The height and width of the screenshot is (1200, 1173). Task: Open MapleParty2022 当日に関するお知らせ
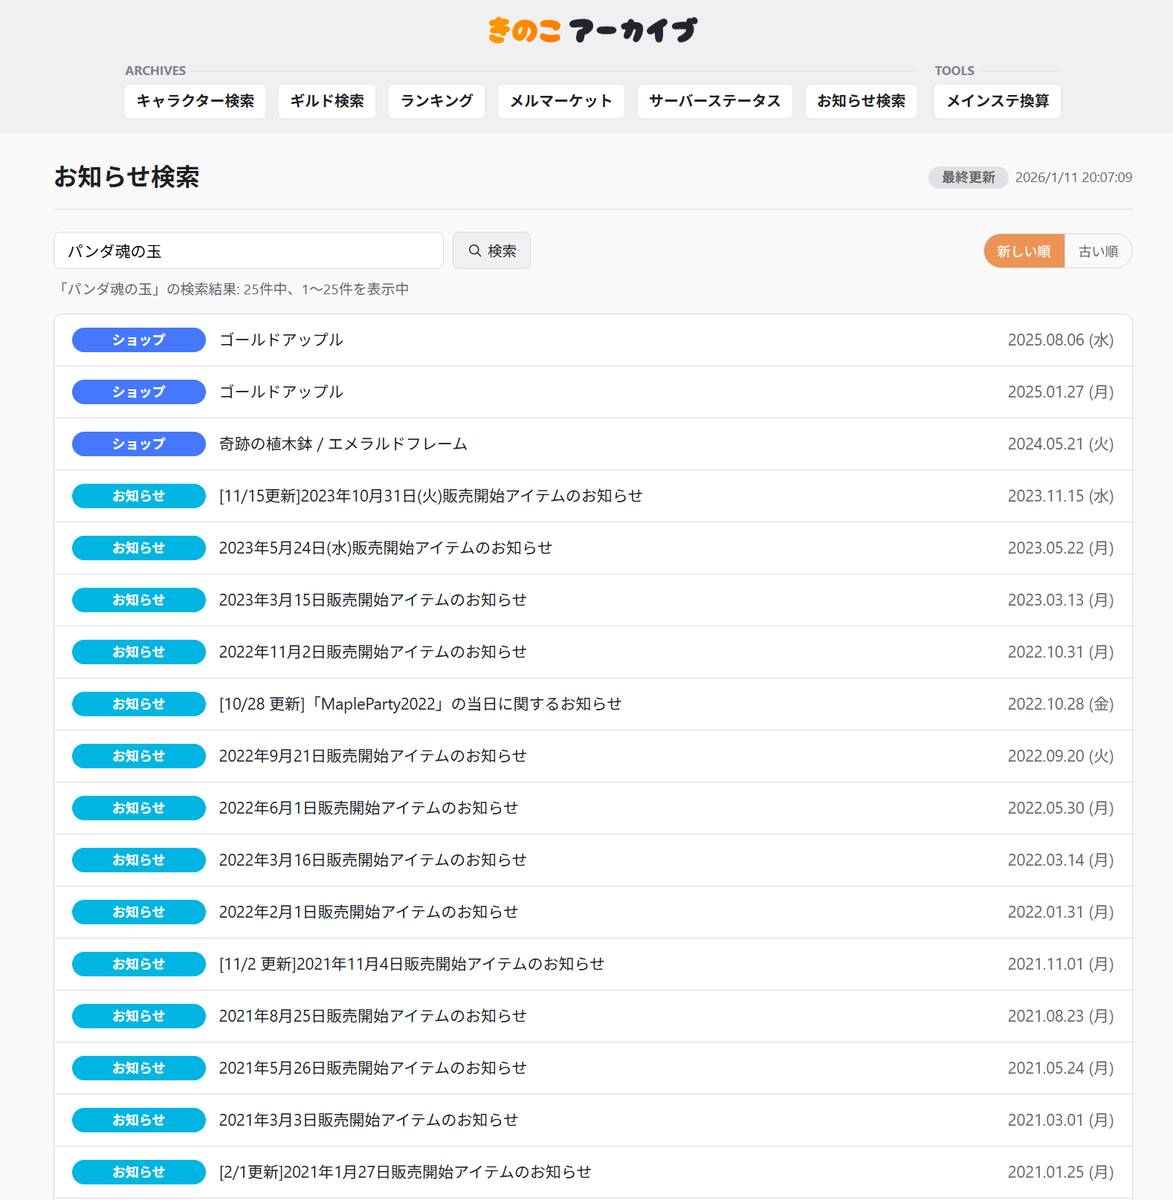coord(593,704)
